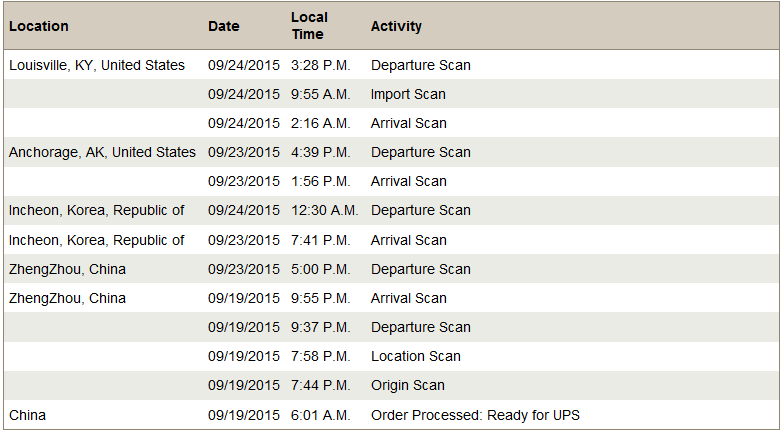Click the Location column header

[x=39, y=26]
